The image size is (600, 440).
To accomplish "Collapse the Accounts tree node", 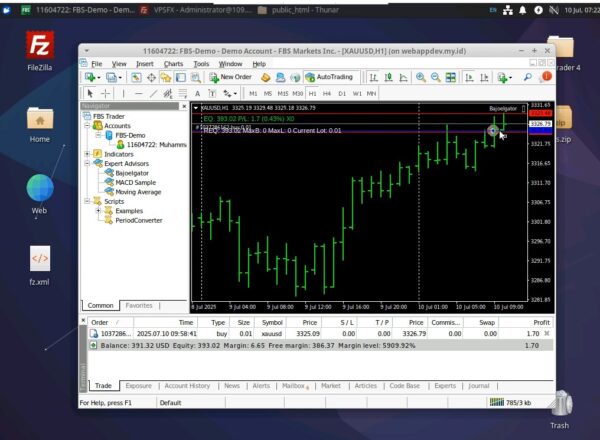I will tap(87, 125).
